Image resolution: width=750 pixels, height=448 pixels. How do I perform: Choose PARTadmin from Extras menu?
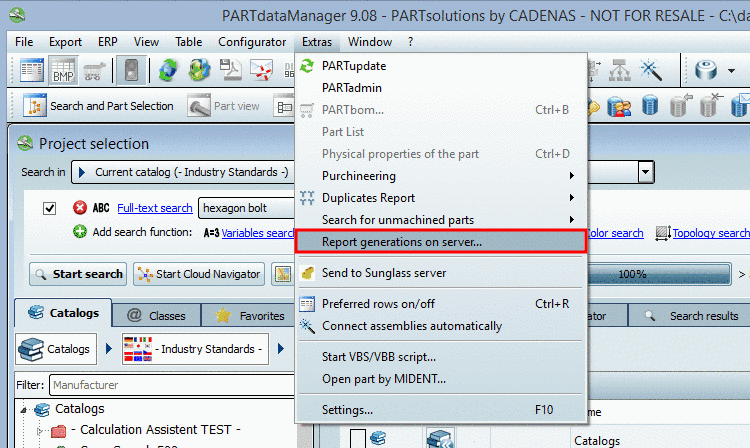tap(441, 87)
